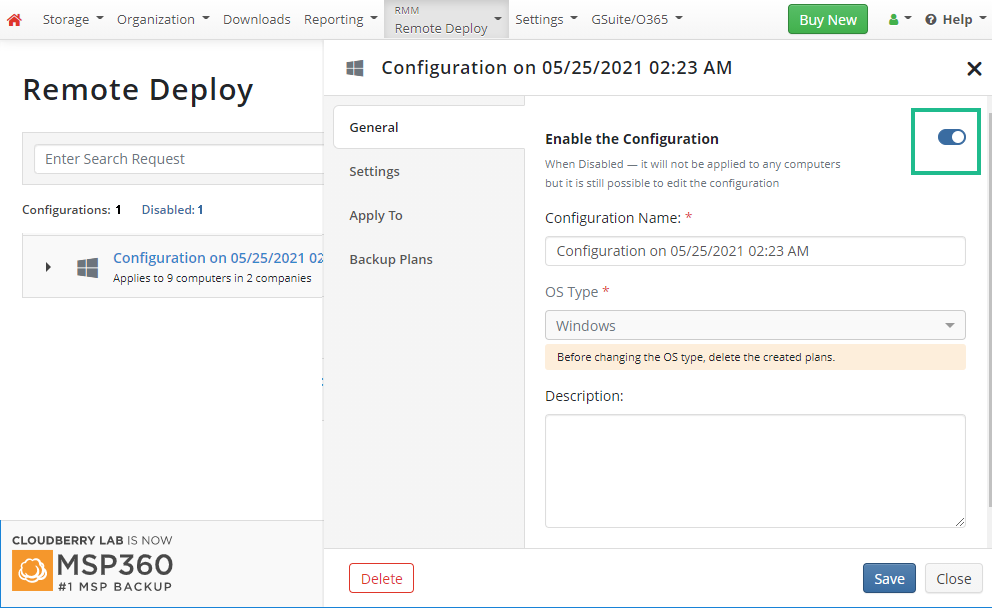This screenshot has width=992, height=608.
Task: Filter by the Disabled: 1 link
Action: (x=172, y=210)
